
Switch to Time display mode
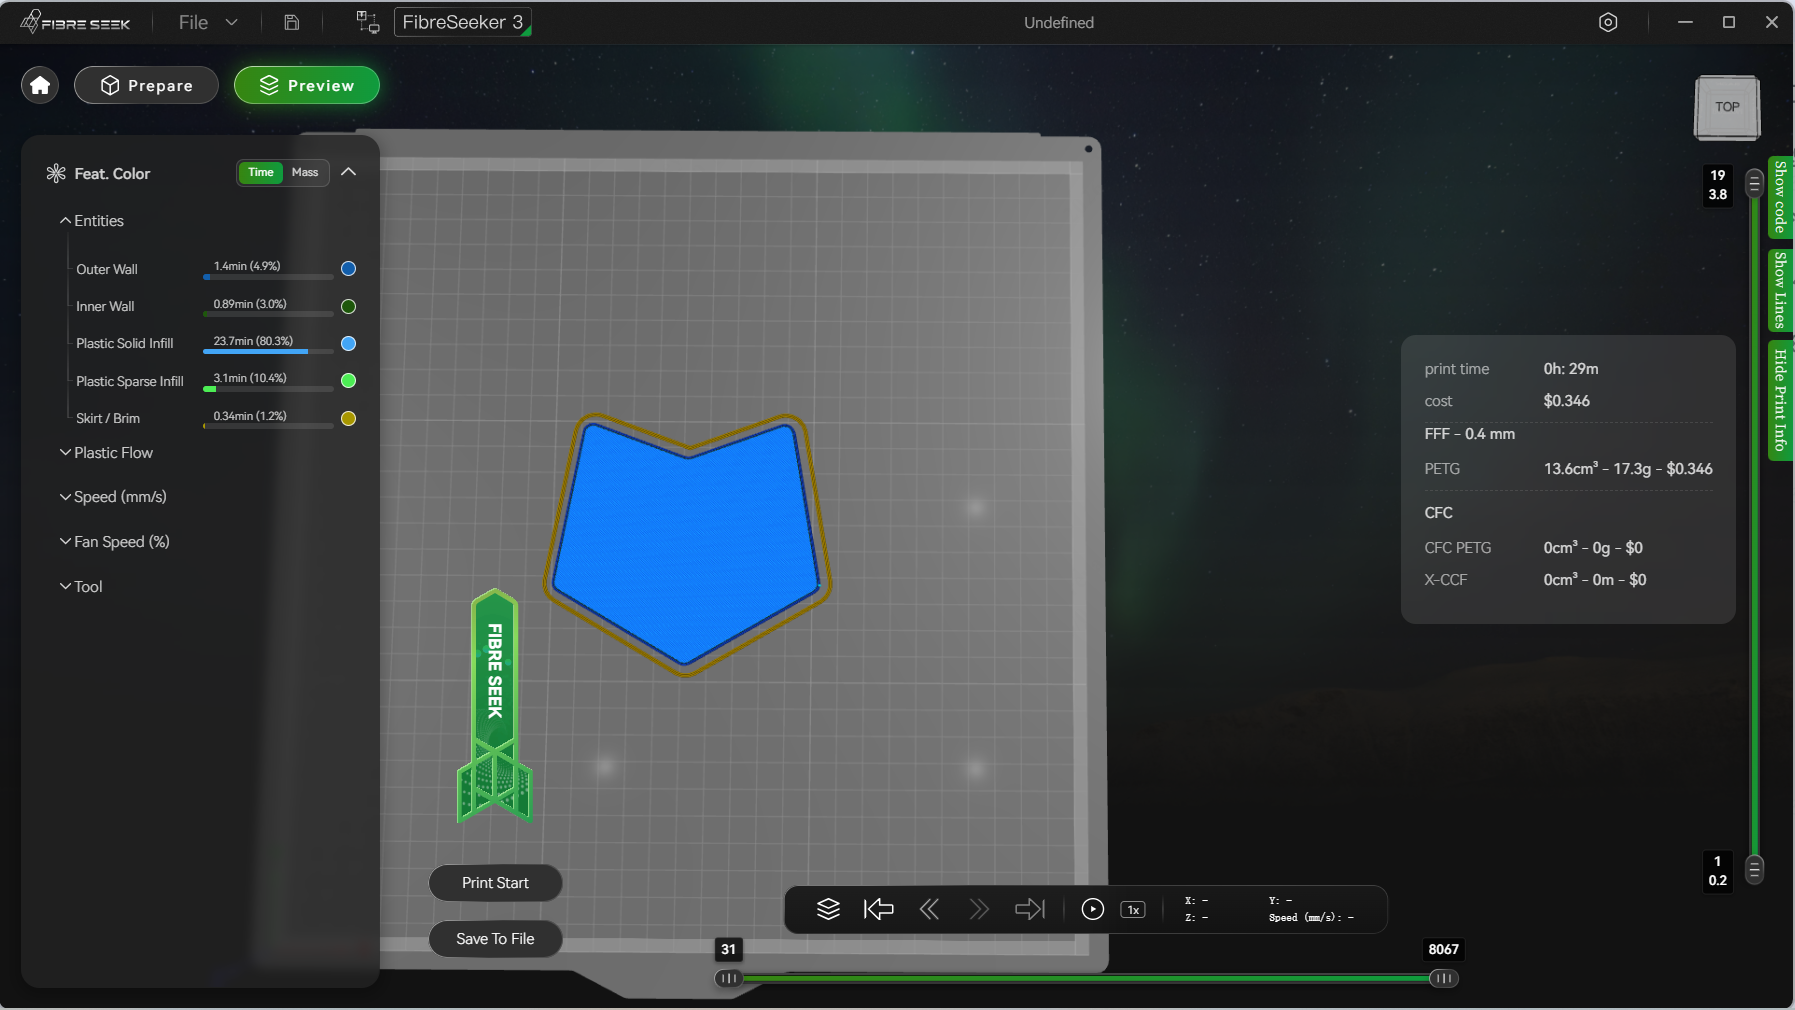pyautogui.click(x=261, y=172)
